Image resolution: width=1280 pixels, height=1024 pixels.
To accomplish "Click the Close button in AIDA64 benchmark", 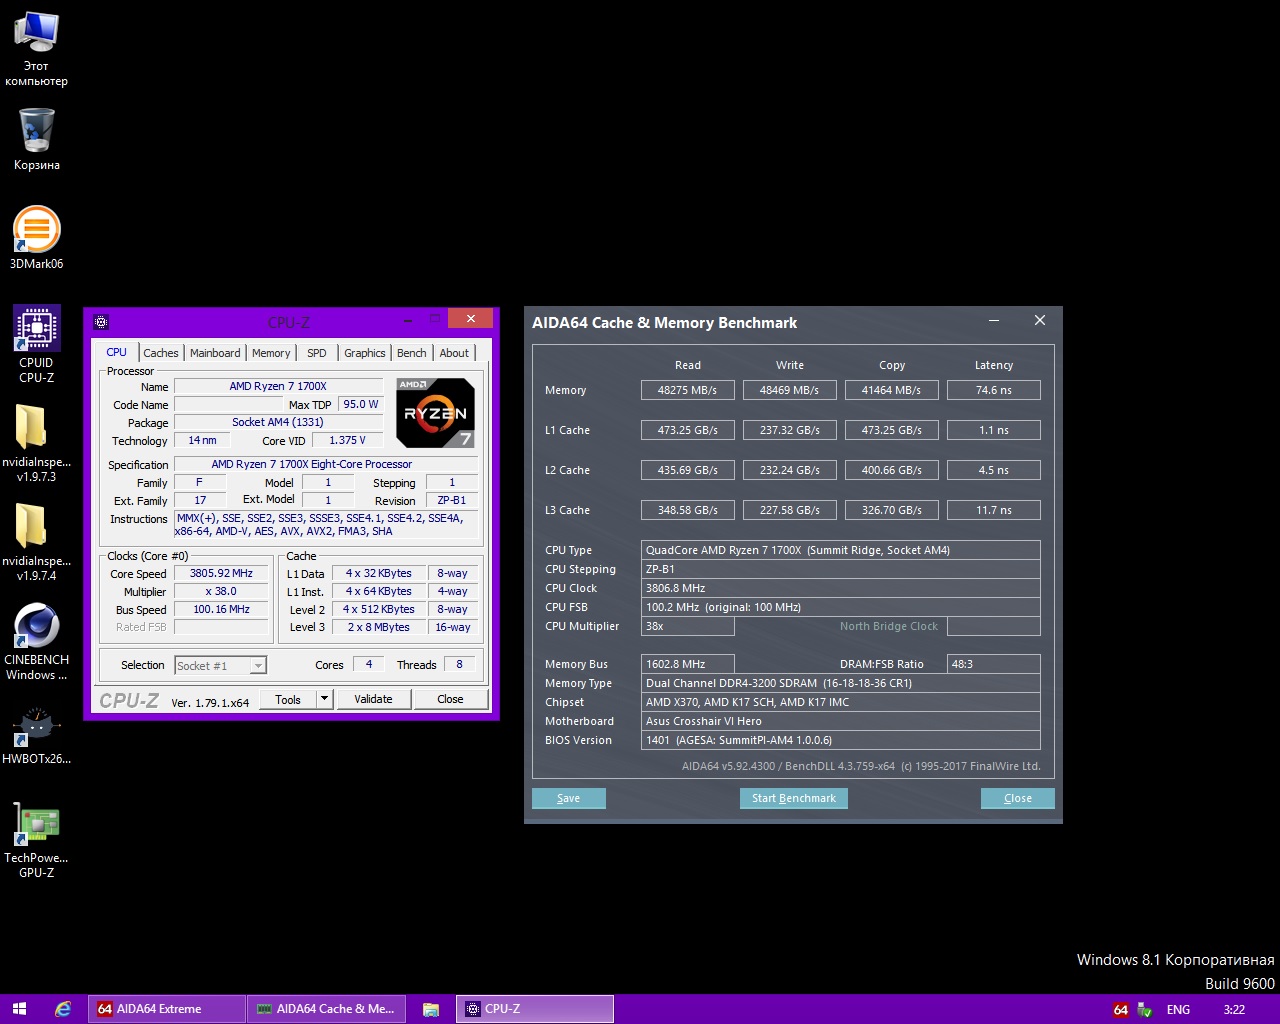I will click(1018, 798).
